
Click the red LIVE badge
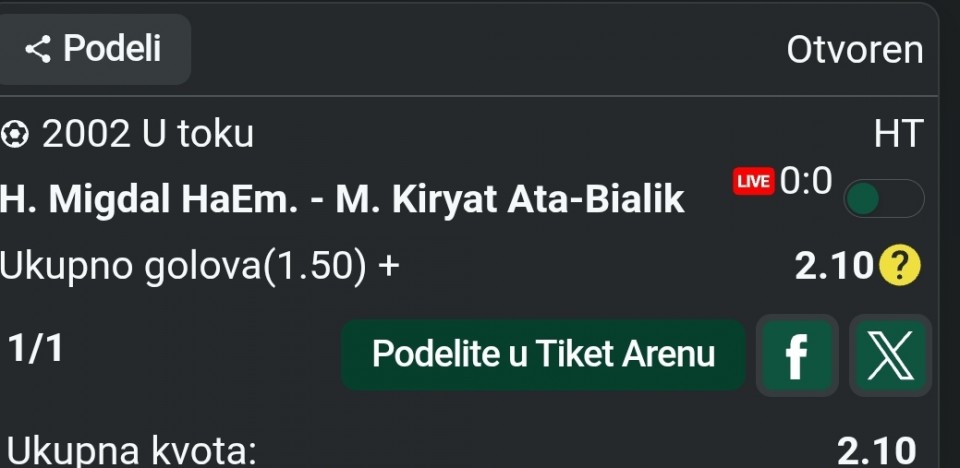tap(753, 182)
